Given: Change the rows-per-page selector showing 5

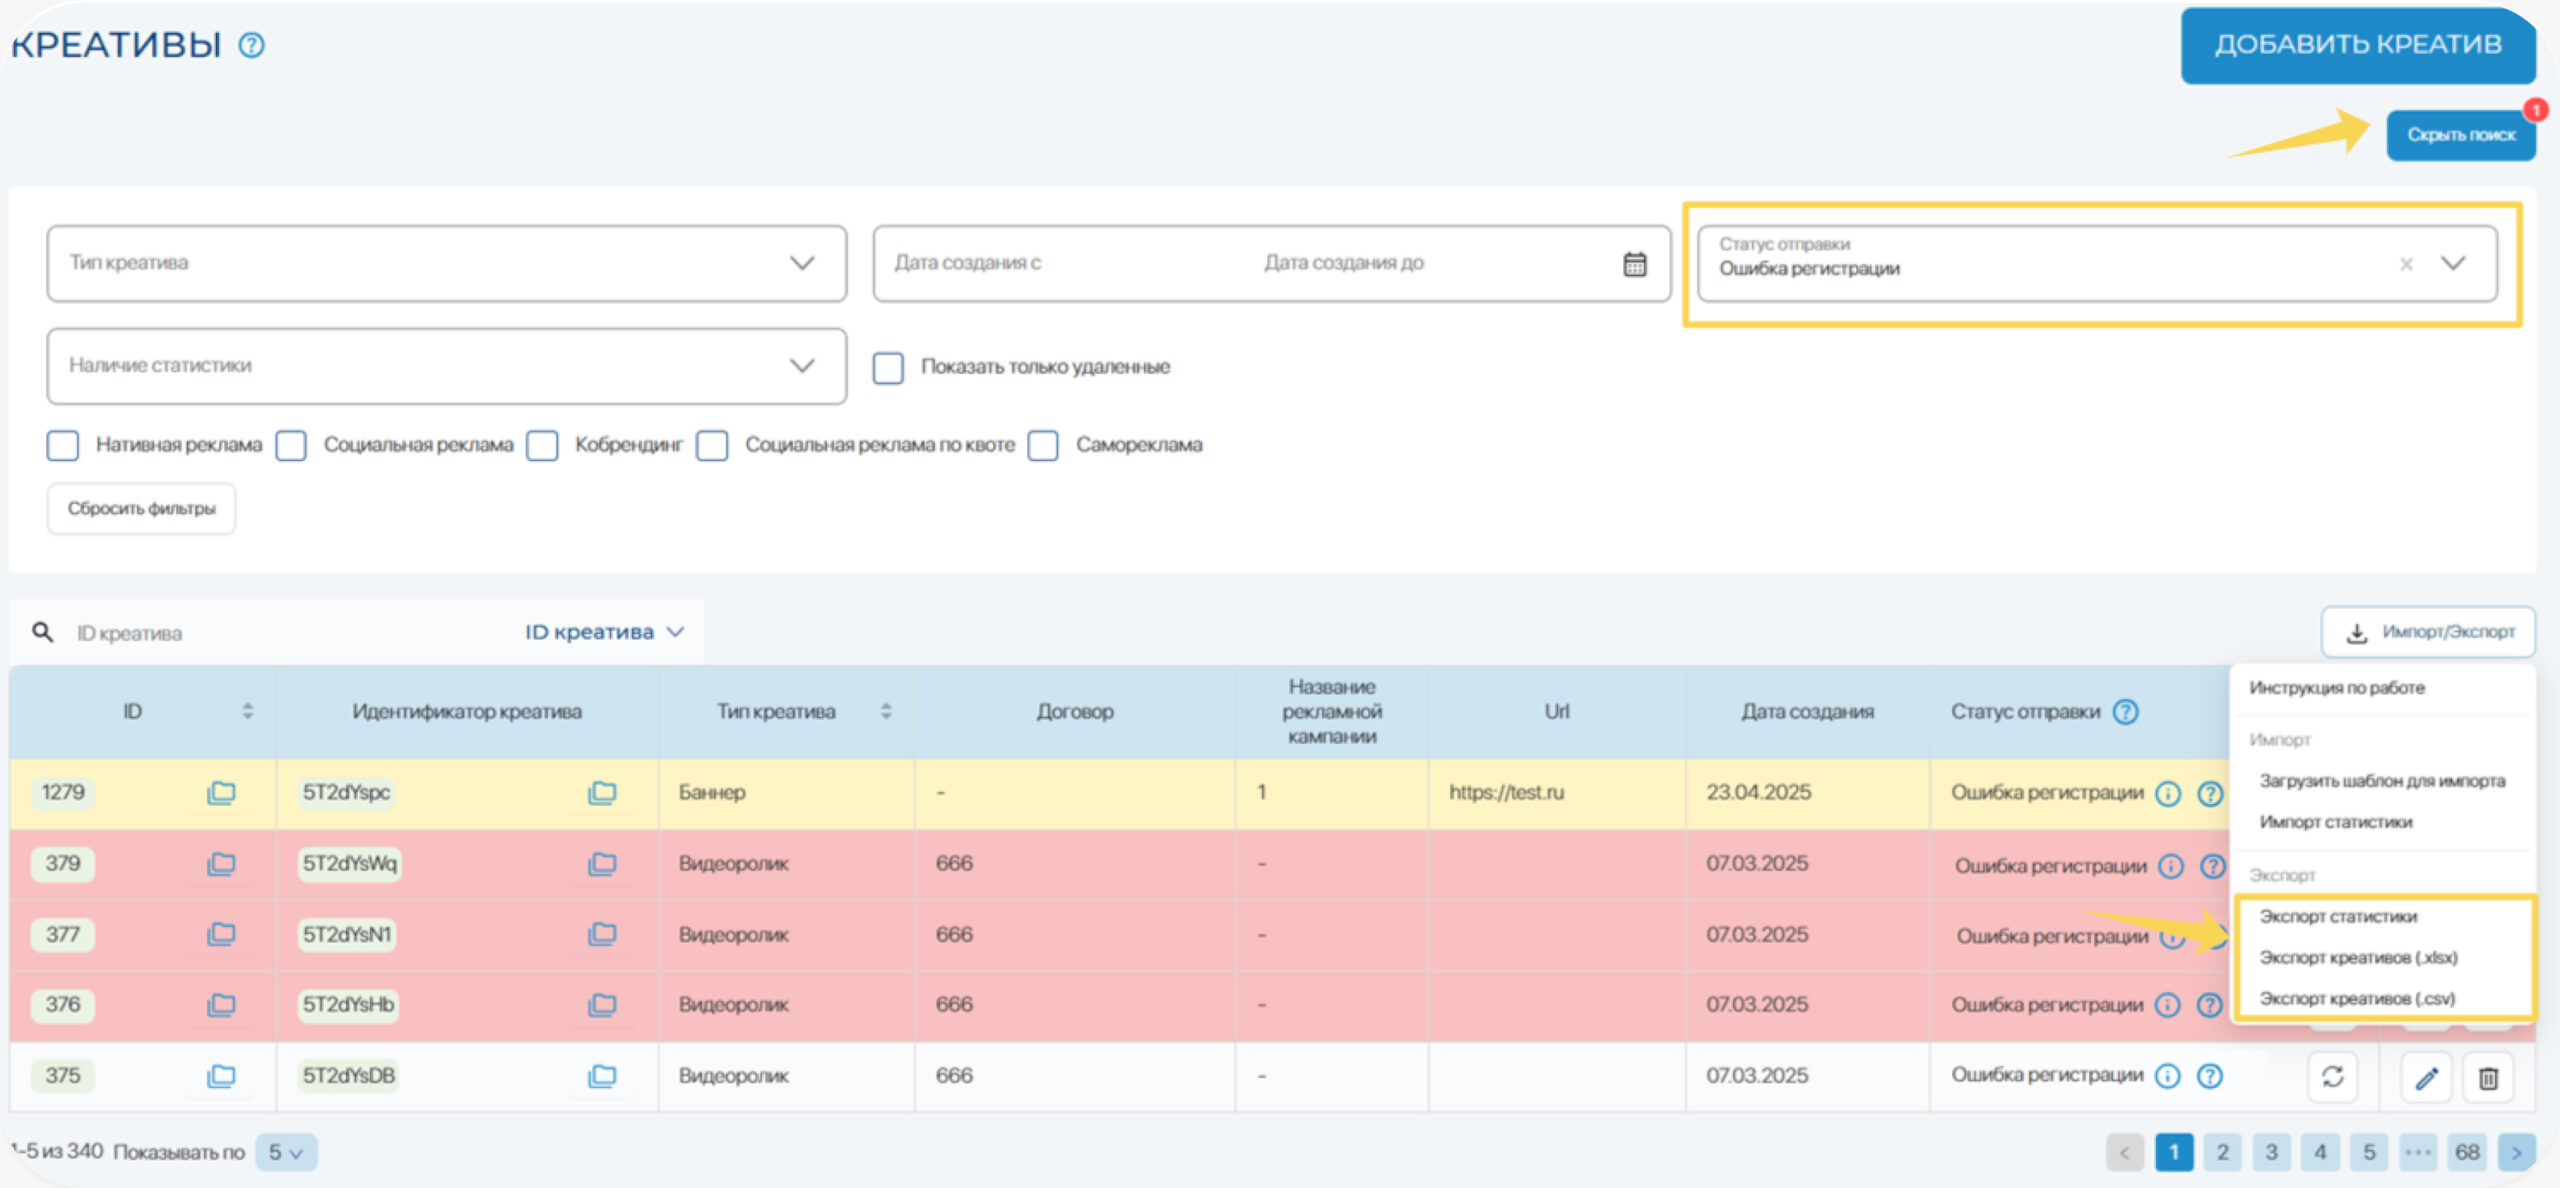Looking at the screenshot, I should pos(286,1152).
